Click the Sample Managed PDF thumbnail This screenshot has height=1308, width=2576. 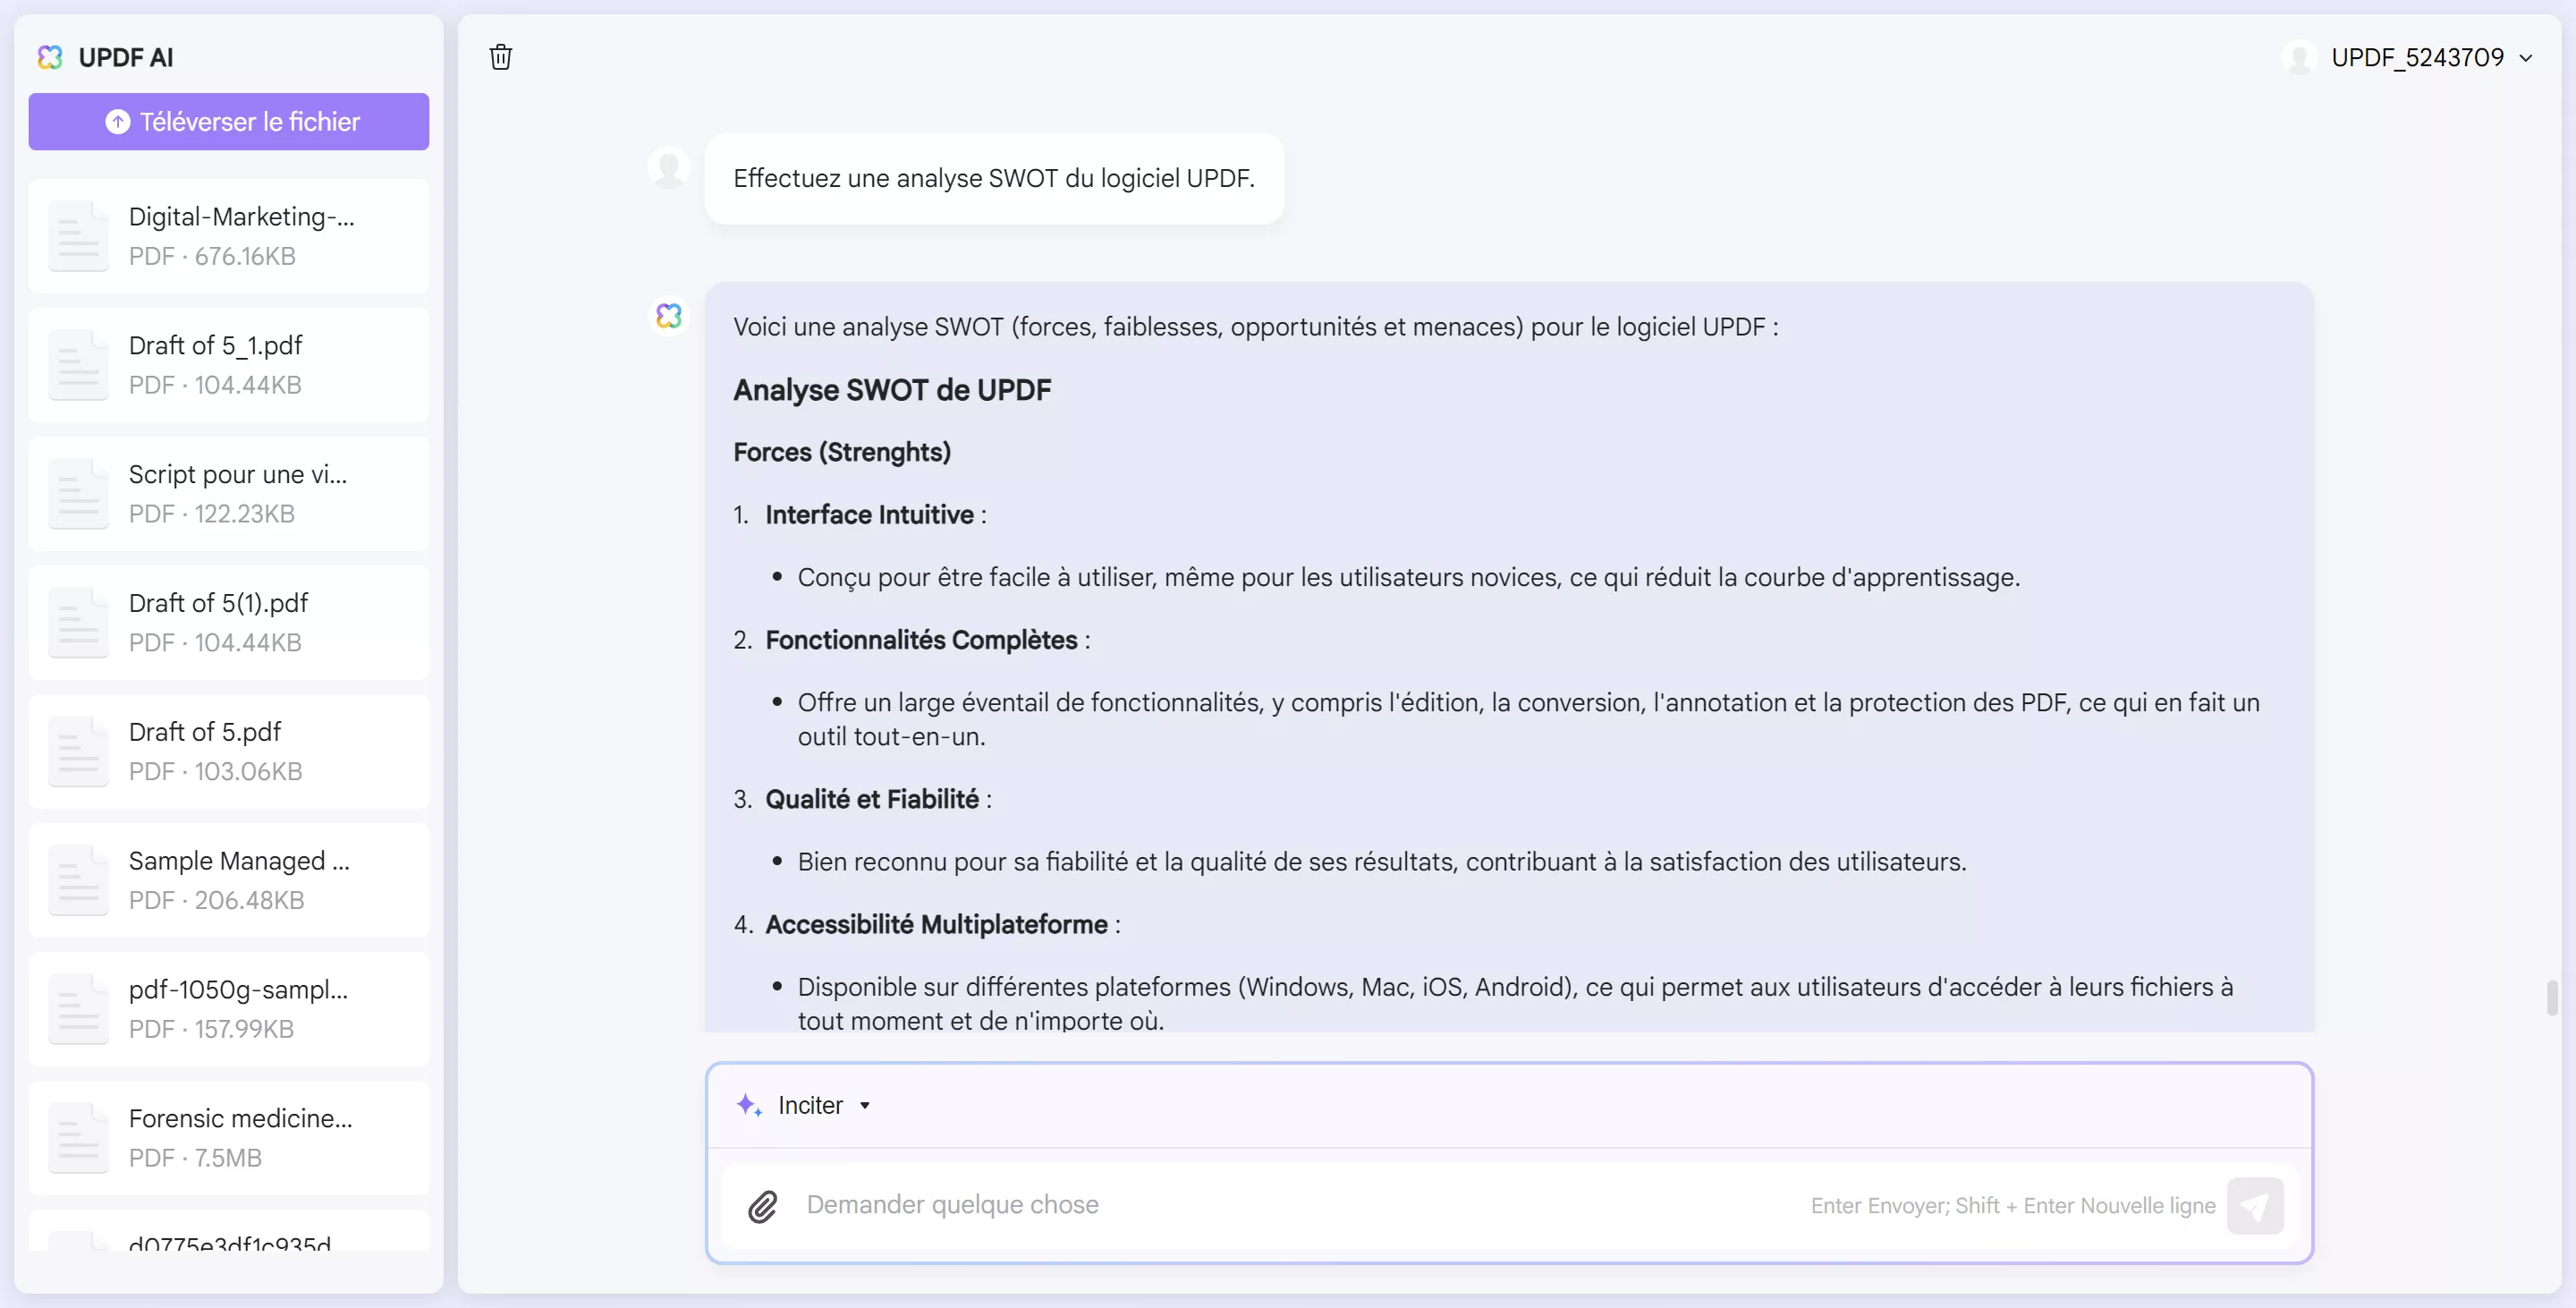(78, 880)
